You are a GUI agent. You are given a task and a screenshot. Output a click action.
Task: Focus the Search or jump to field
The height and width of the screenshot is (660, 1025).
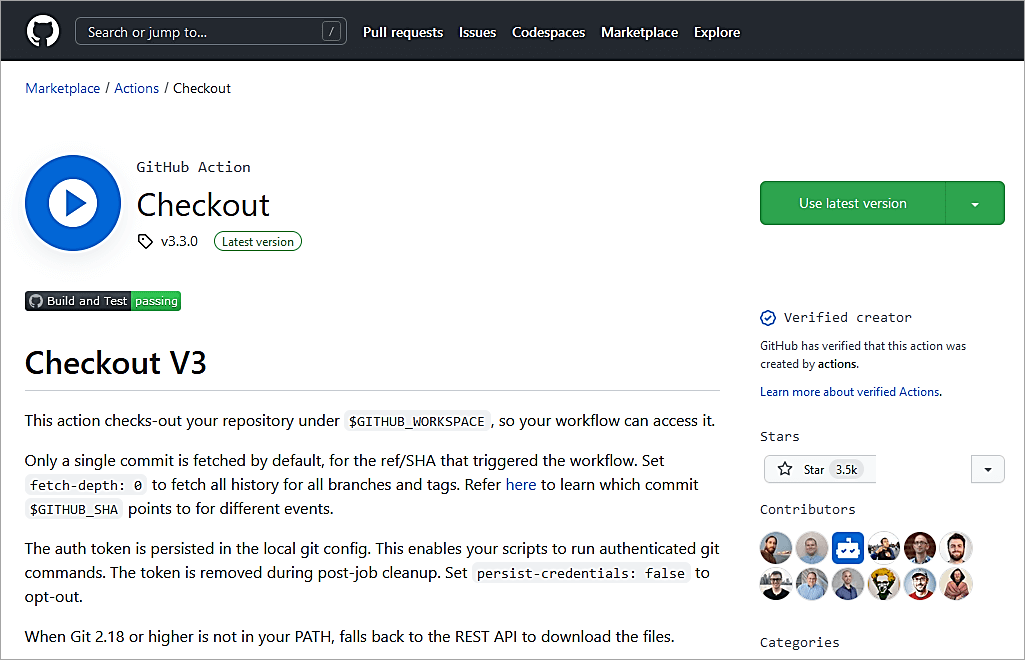pyautogui.click(x=200, y=32)
